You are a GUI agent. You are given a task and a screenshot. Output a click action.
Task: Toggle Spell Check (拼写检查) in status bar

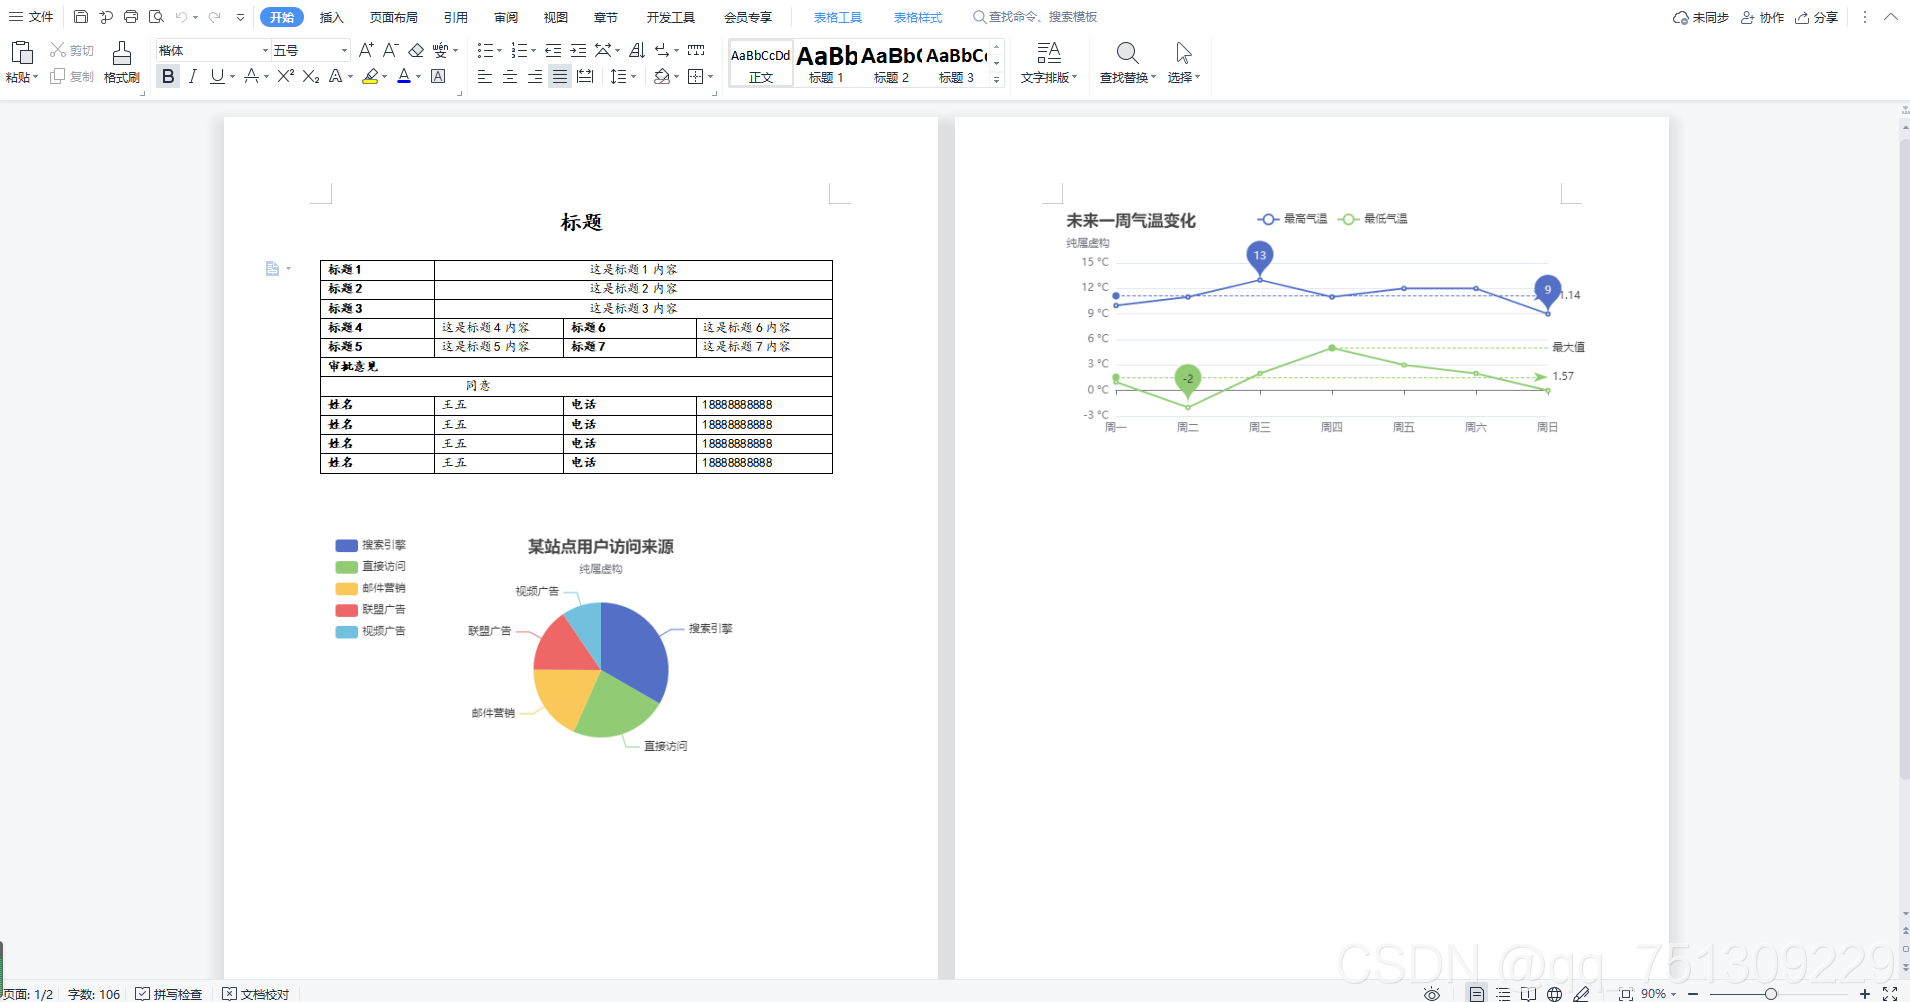(x=169, y=994)
